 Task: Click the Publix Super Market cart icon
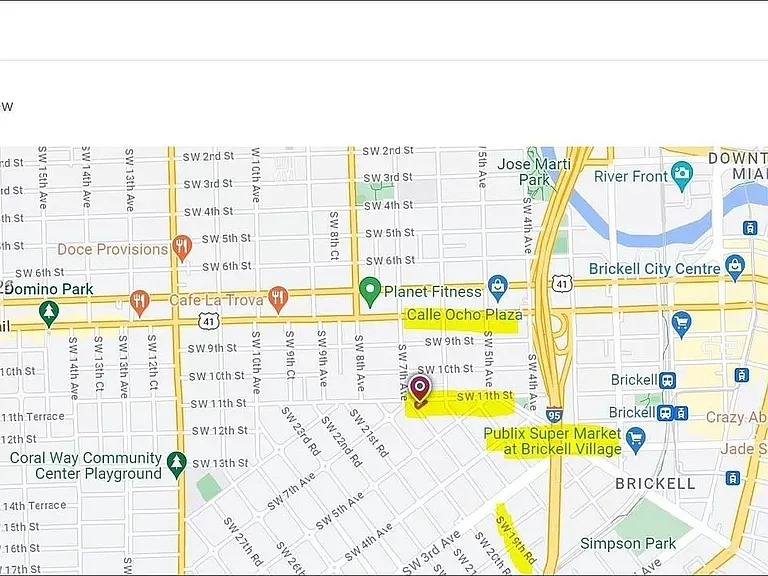point(636,440)
